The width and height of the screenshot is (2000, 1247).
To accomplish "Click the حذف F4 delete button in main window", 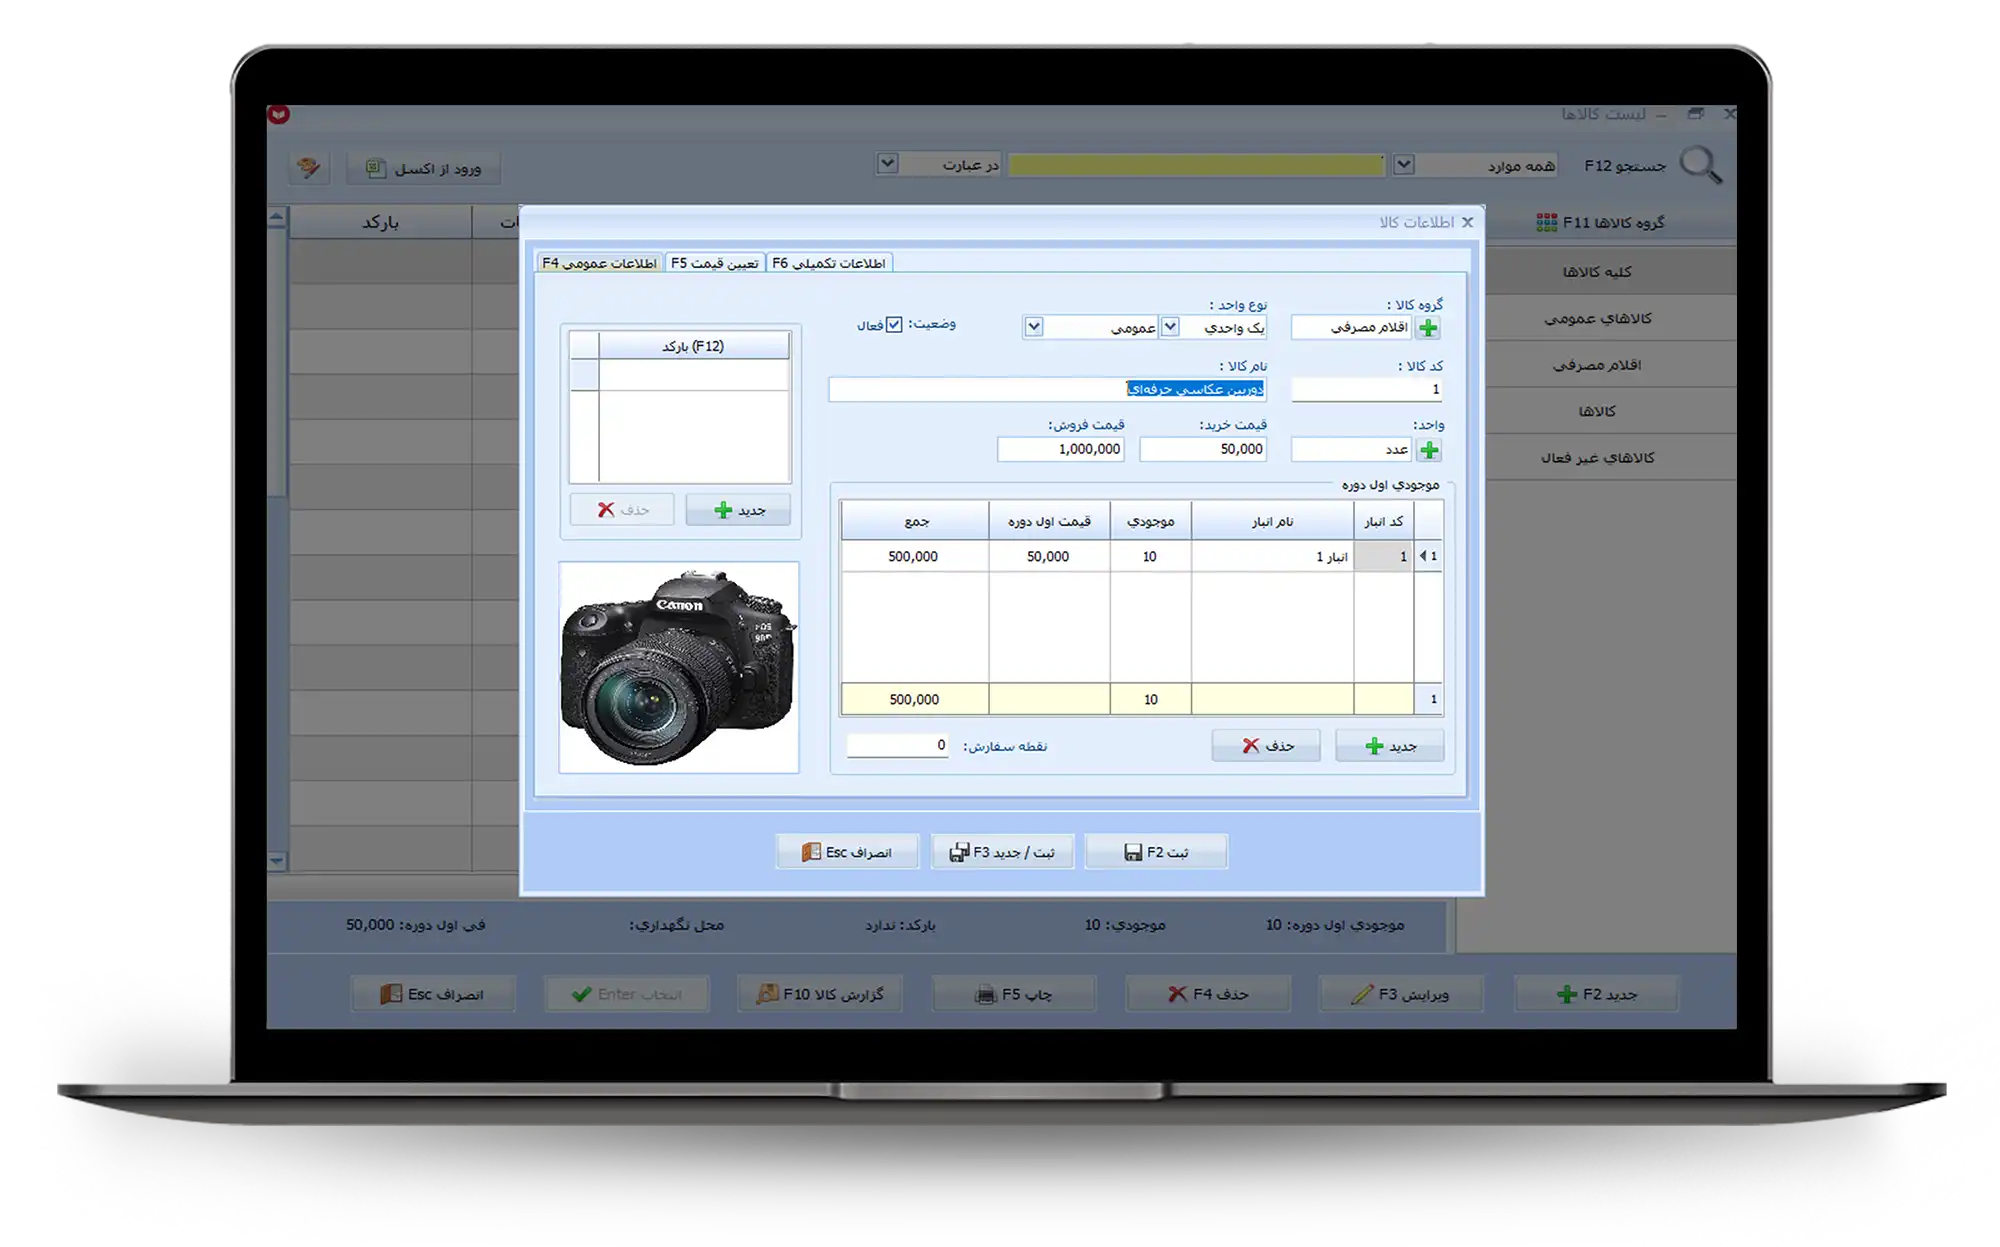I will [x=1208, y=994].
